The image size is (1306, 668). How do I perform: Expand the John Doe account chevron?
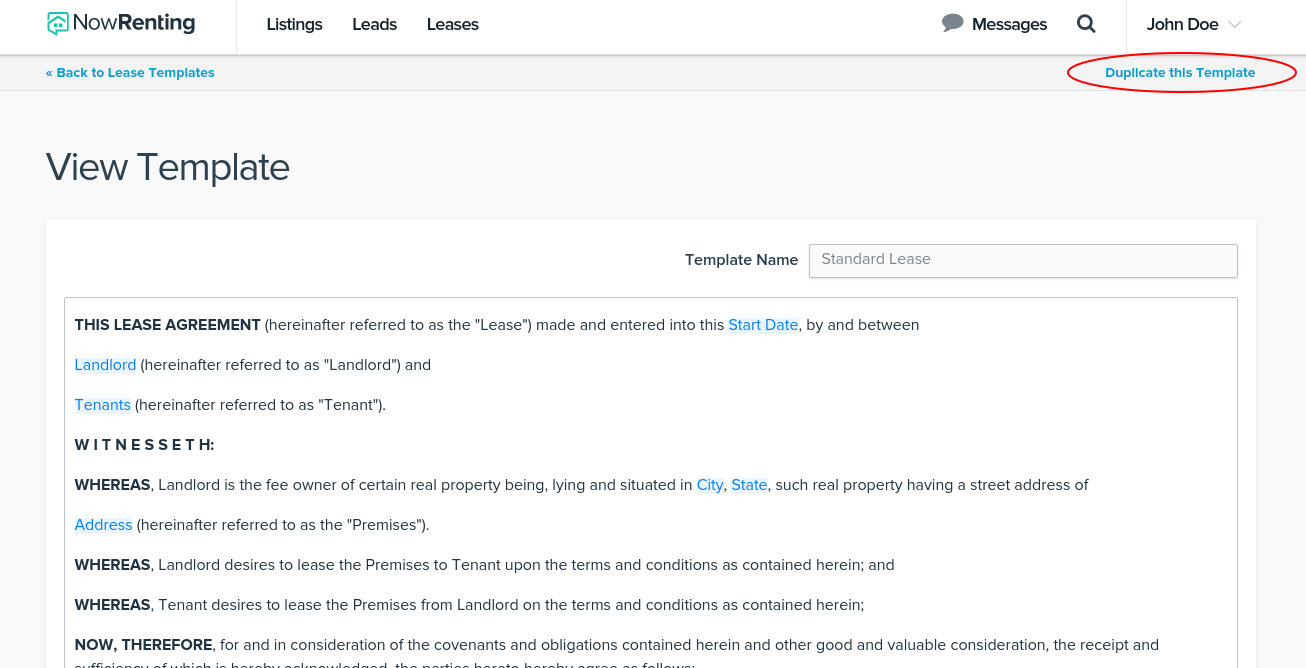1234,25
